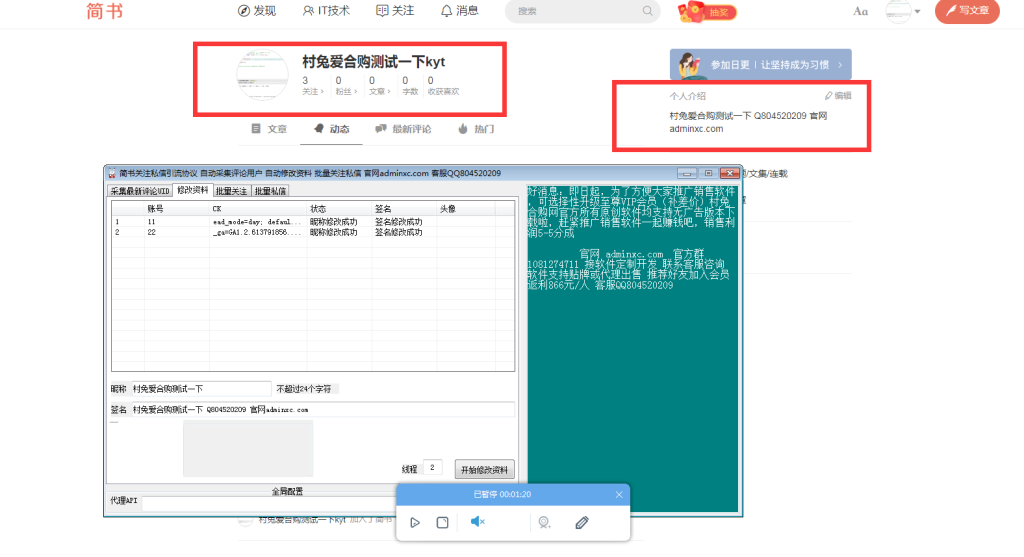This screenshot has height=557, width=1024.
Task: Click the search magnifier icon
Action: [x=648, y=11]
